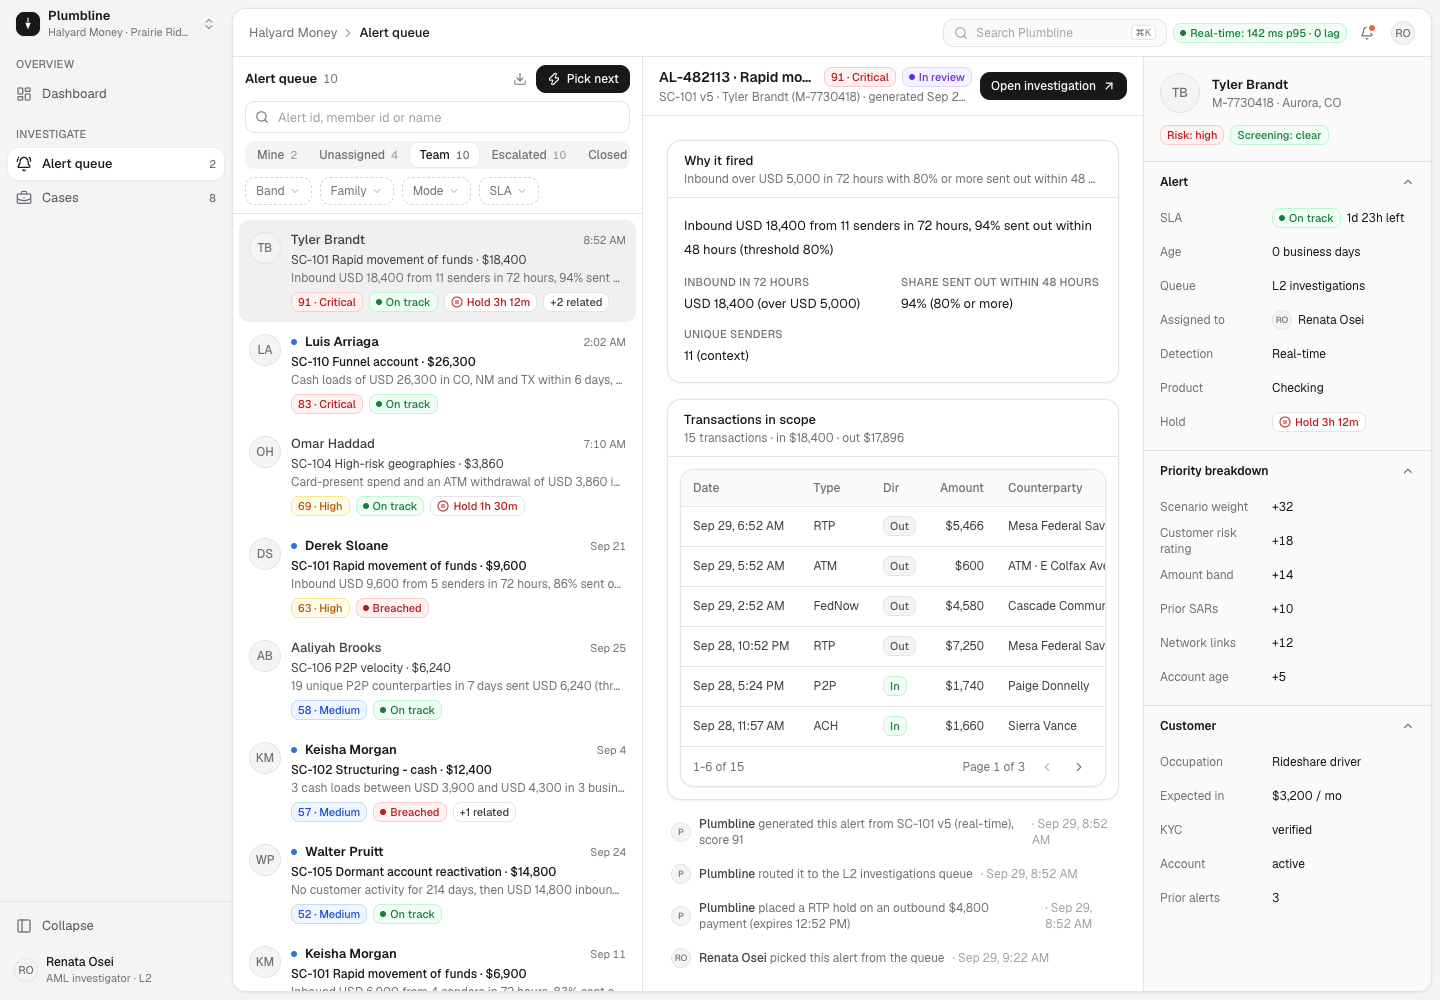
Task: Go to next transactions page
Action: 1079,767
